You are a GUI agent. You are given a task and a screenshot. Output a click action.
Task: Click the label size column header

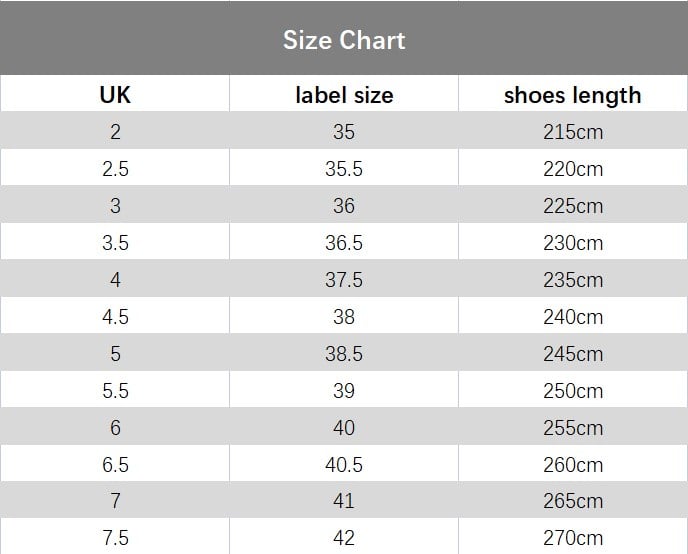(344, 95)
